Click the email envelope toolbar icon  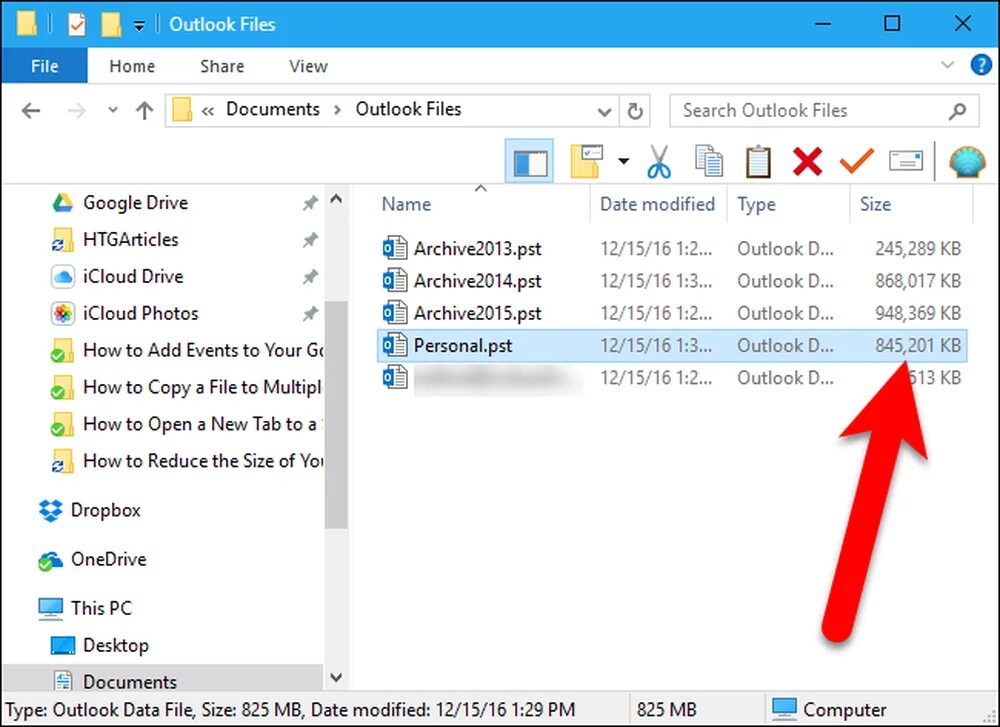pyautogui.click(x=906, y=161)
